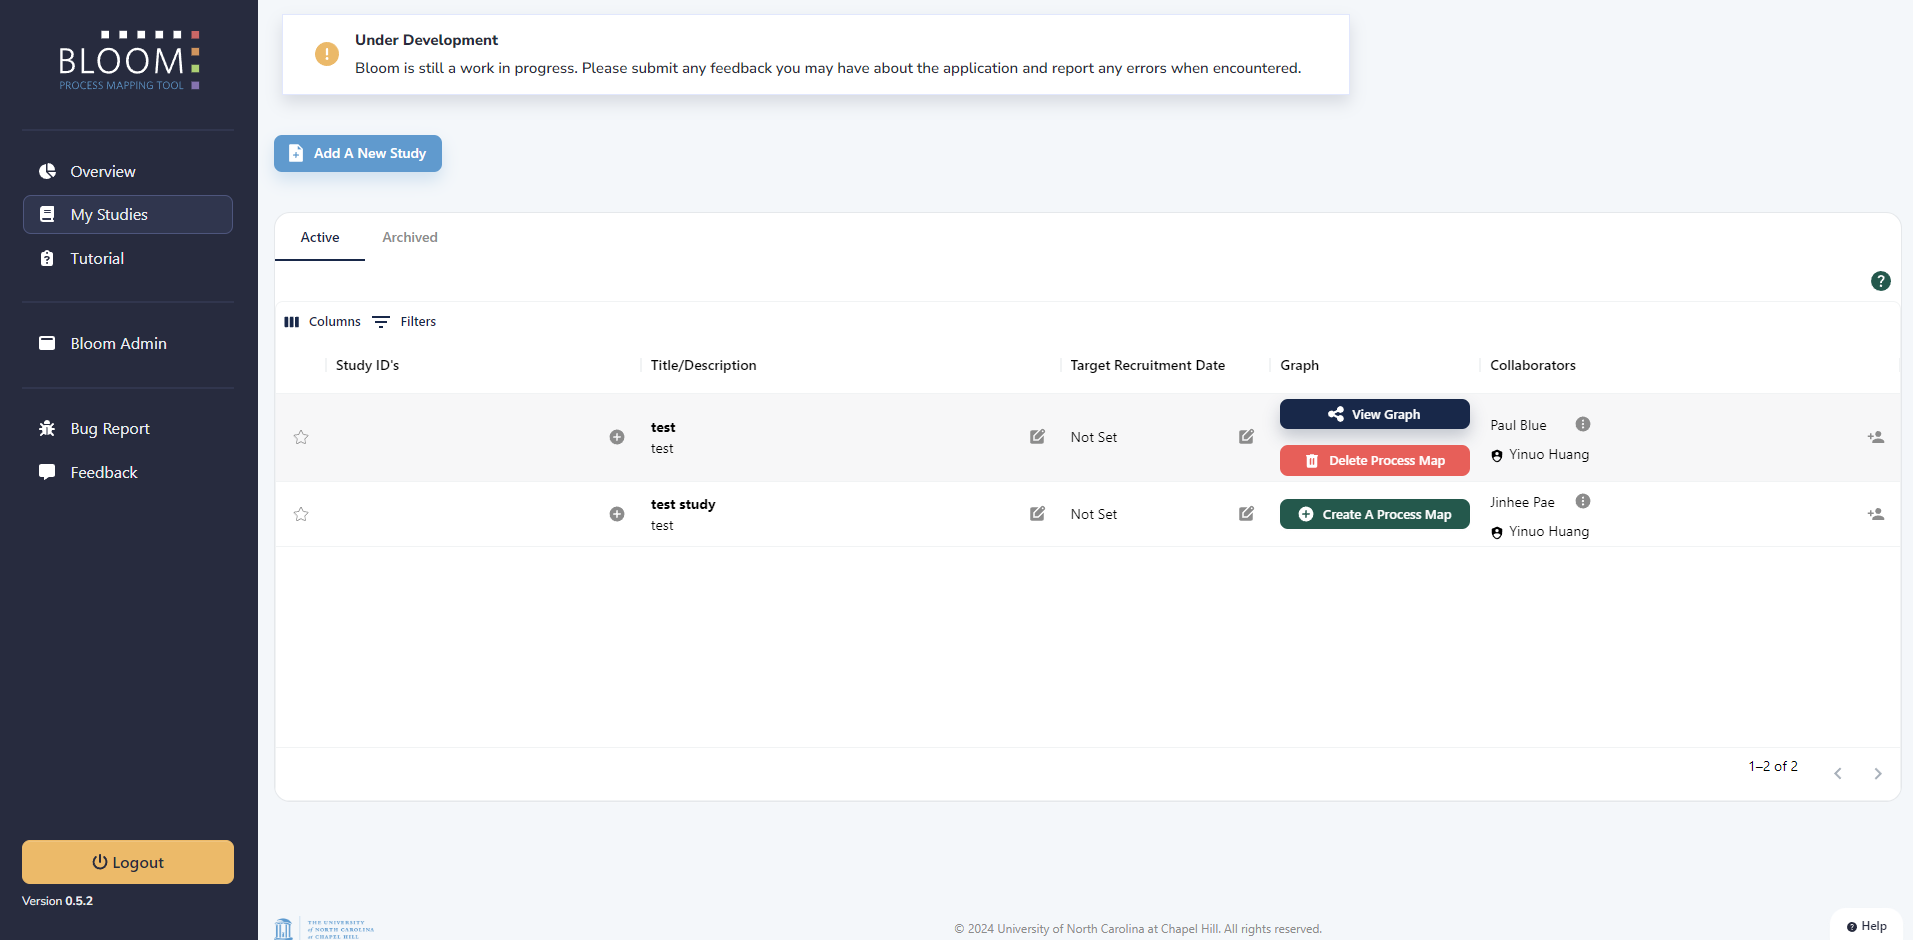Star the 'test study' row as favorite
Viewport: 1913px width, 940px height.
coord(301,514)
